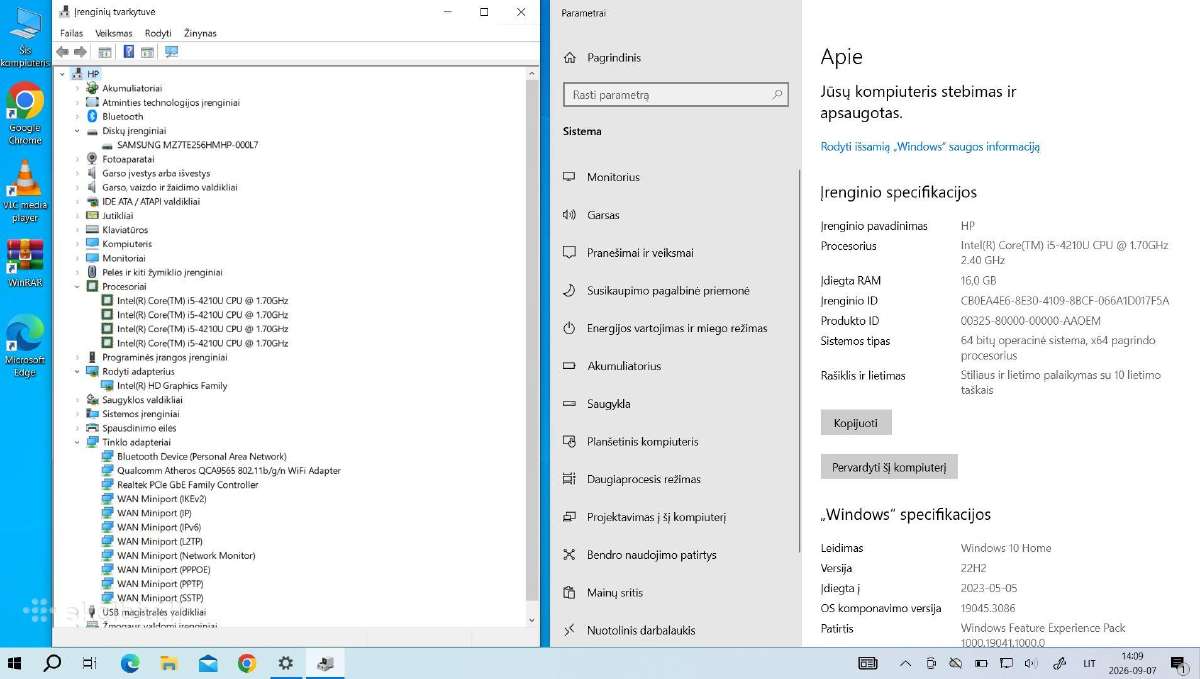Collapse the Procesoriai category
The width and height of the screenshot is (1200, 679).
pos(77,286)
